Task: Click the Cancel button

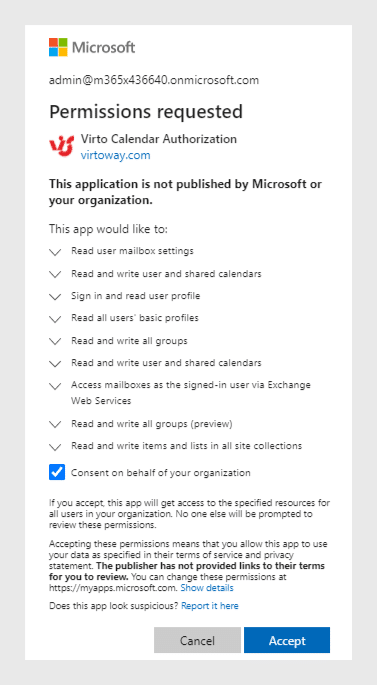Action: click(197, 640)
